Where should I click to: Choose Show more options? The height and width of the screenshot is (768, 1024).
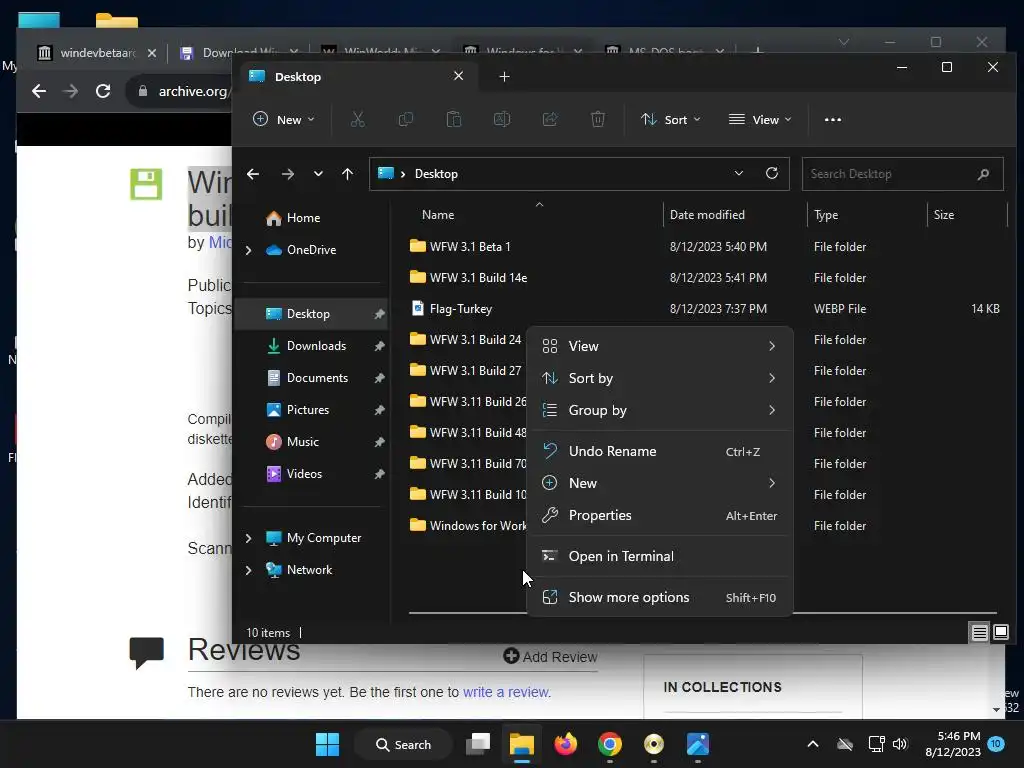click(660, 598)
